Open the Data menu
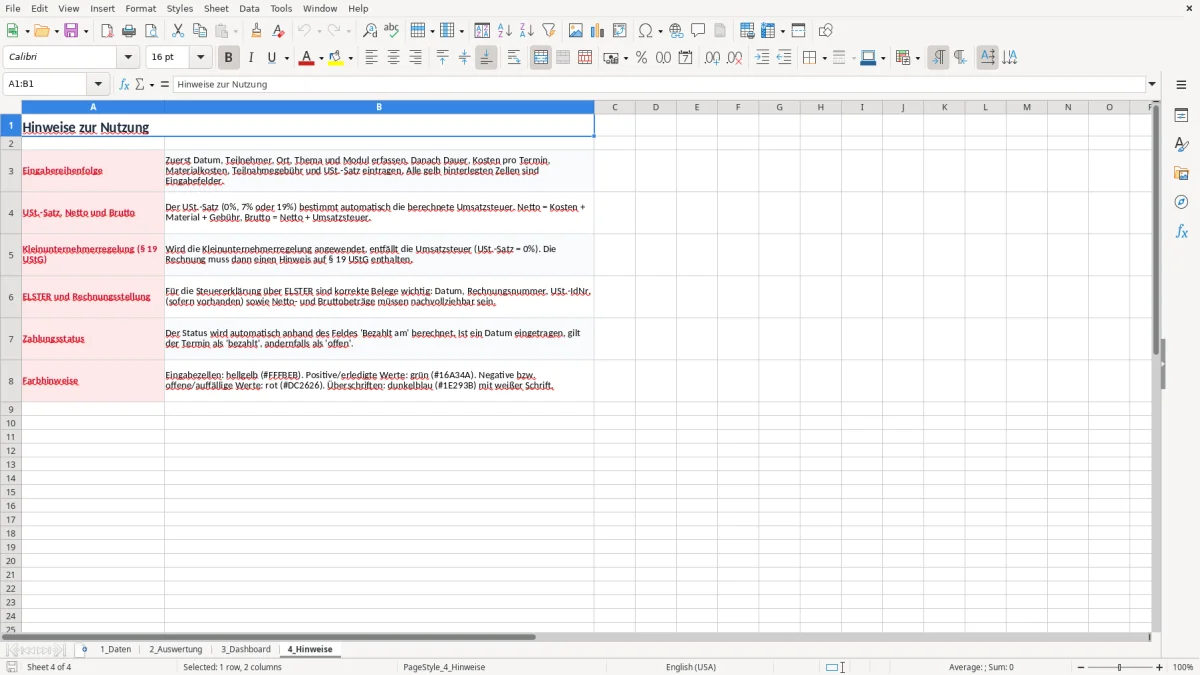The height and width of the screenshot is (675, 1200). pos(249,8)
